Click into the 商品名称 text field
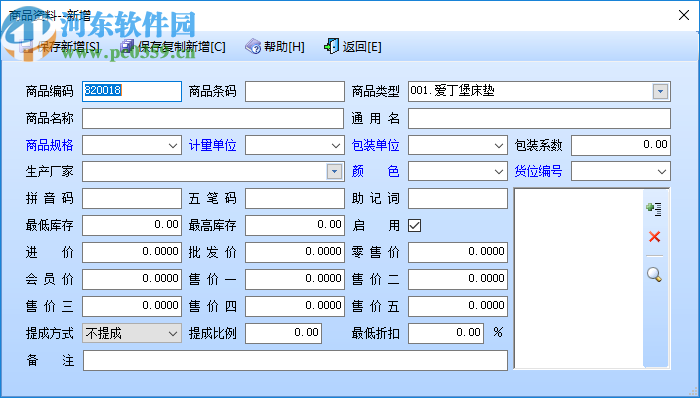Screen dimensions: 700x398 [213, 119]
